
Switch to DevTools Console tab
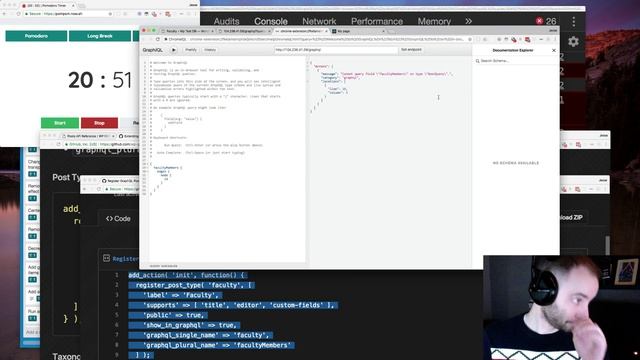271,21
